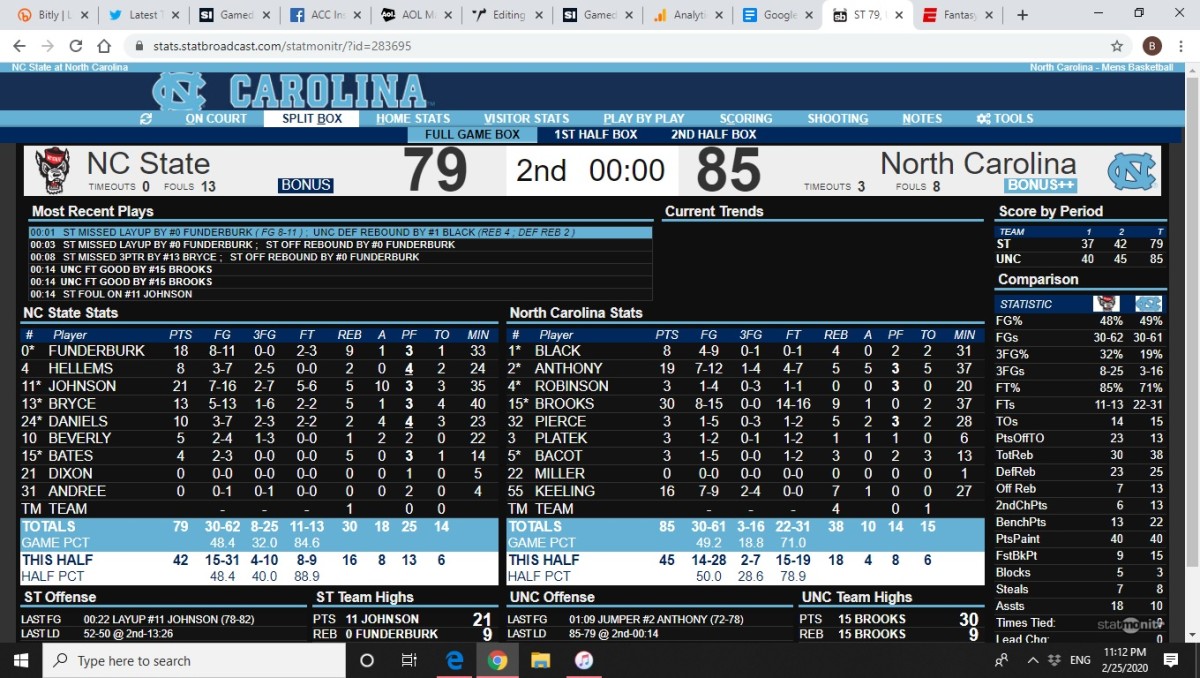
Task: Click the refresh sync icon beside ON COURT
Action: pyautogui.click(x=146, y=118)
